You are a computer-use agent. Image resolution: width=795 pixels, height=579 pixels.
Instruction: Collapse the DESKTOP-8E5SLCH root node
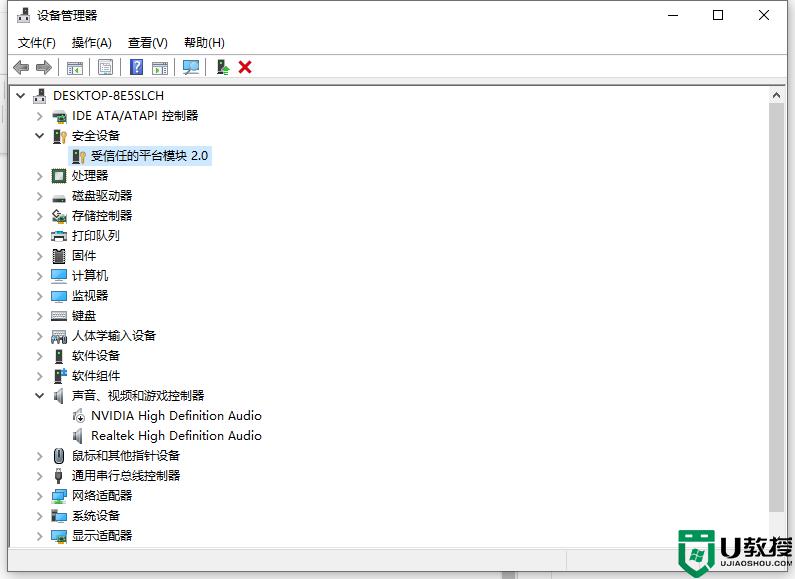[21, 95]
